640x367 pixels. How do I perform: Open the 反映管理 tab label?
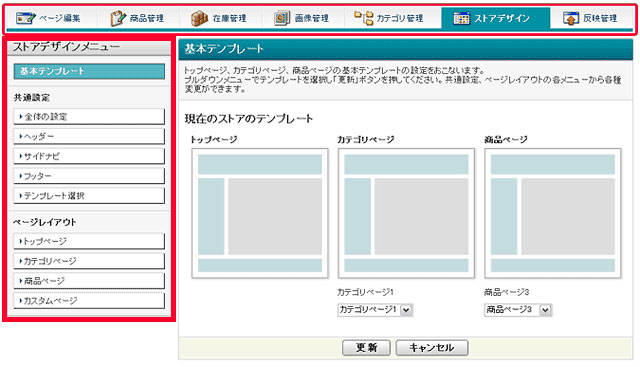point(600,18)
